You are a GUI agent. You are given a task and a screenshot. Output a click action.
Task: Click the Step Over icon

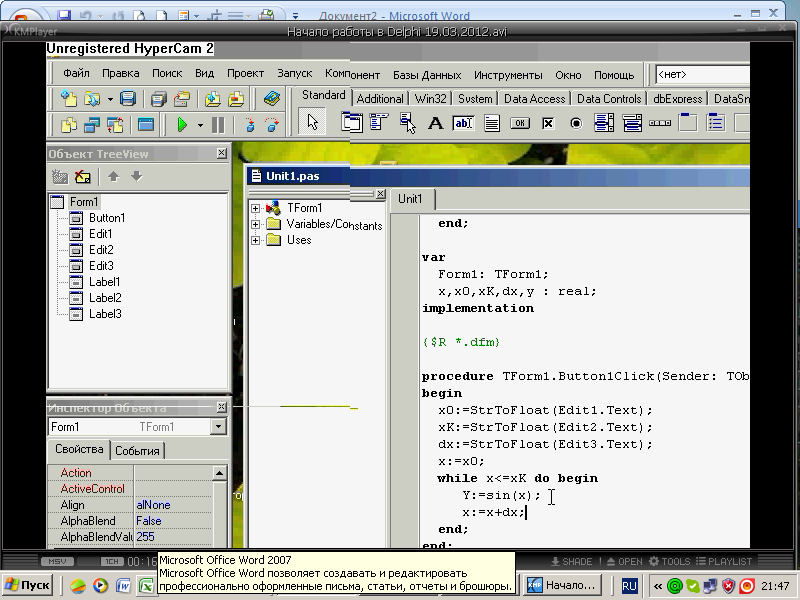(272, 124)
